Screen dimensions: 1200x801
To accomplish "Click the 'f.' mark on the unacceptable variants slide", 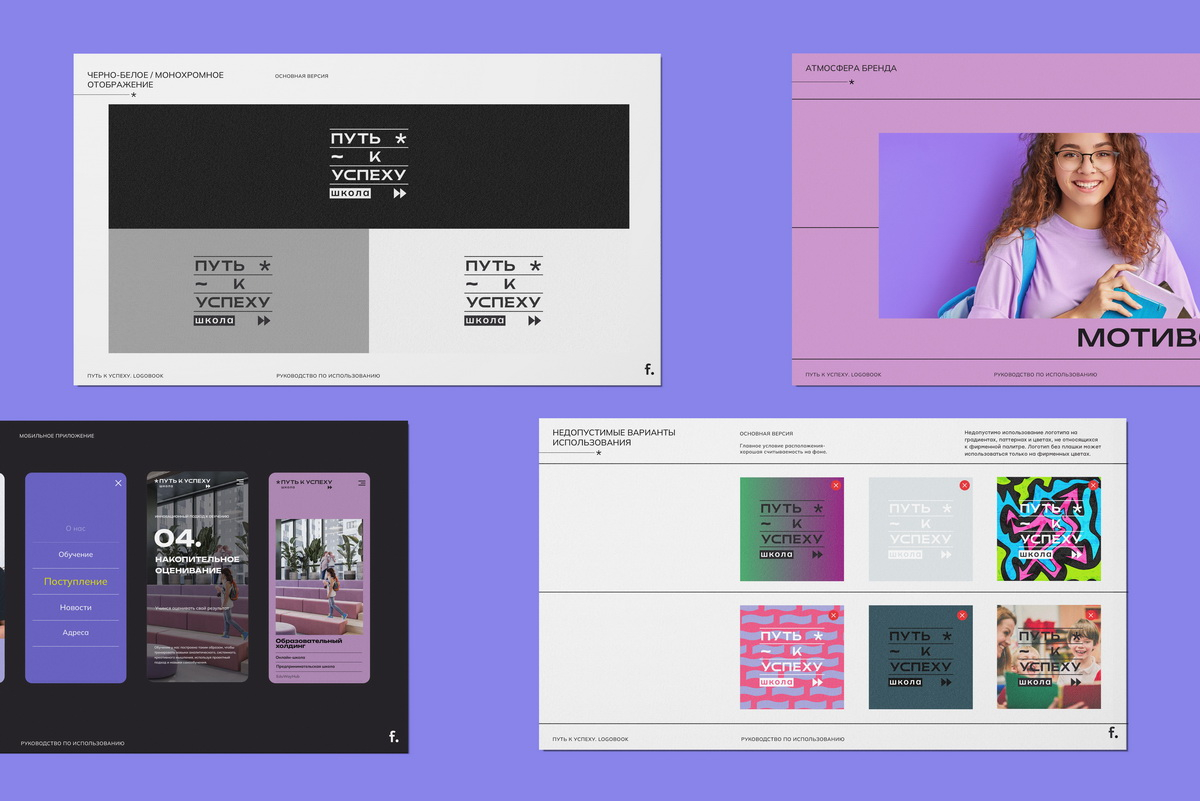I will click(x=1113, y=733).
